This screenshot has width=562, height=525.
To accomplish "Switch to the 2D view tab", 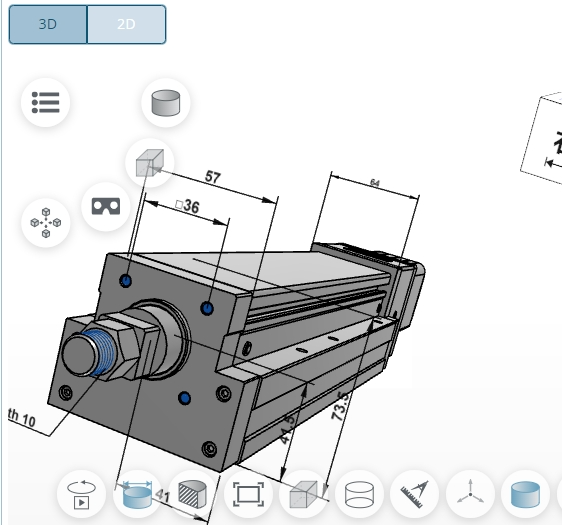I will [126, 24].
